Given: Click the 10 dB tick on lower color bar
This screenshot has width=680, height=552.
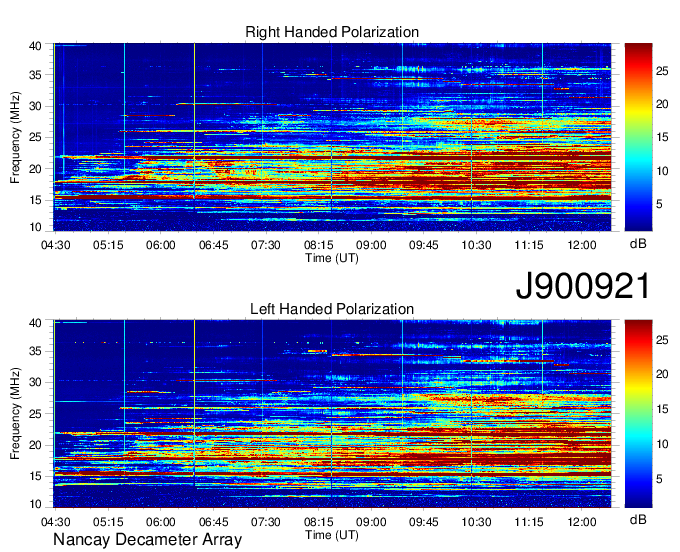Looking at the screenshot, I should coord(662,444).
